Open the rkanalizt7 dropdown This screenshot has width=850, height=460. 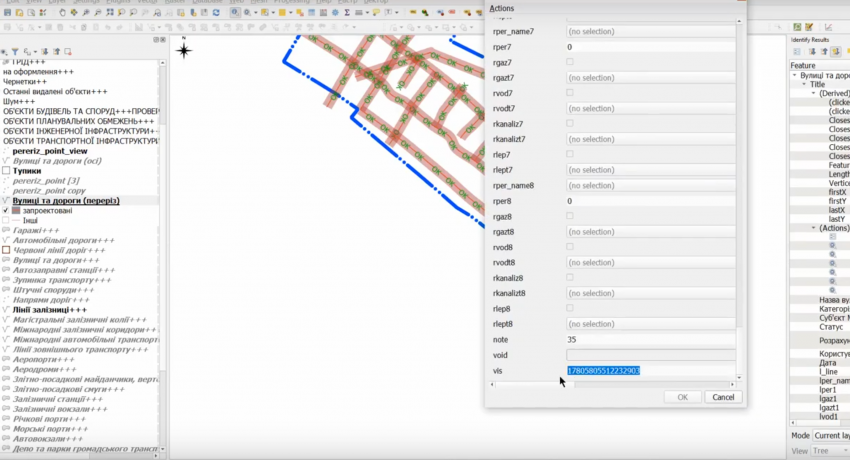pos(651,139)
